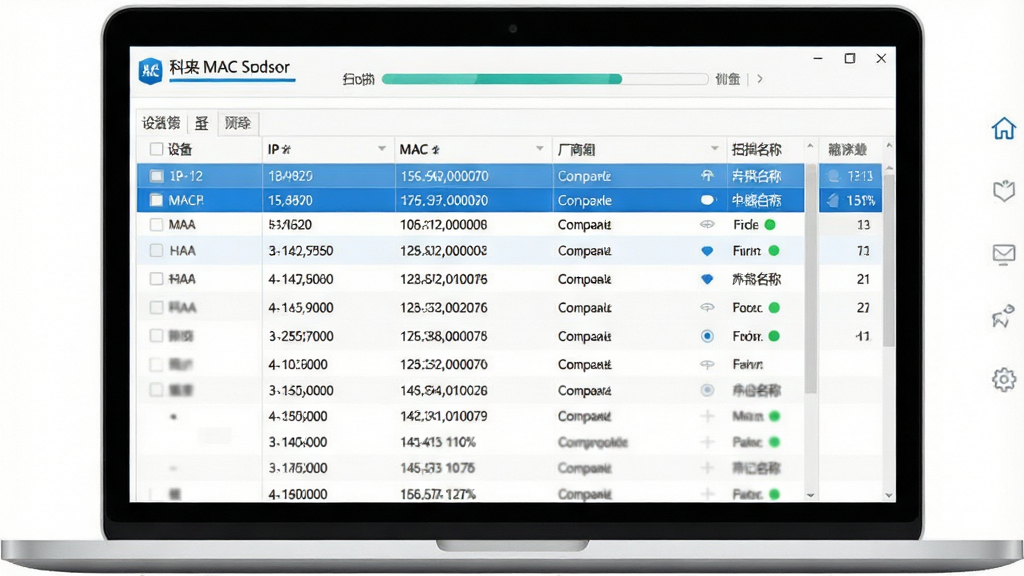1024x576 pixels.
Task: Toggle checkbox for IP-12 row
Action: point(156,176)
